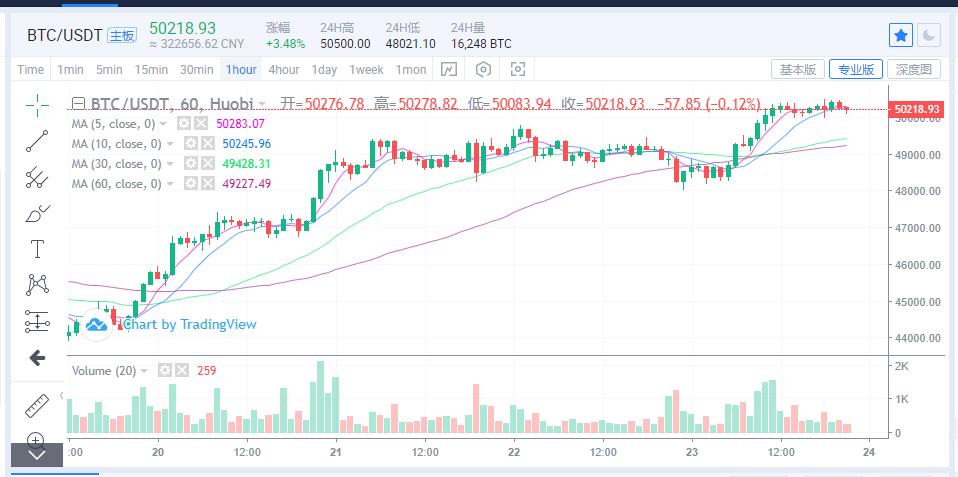958x477 pixels.
Task: Switch to basic version 基本版
Action: coord(798,70)
